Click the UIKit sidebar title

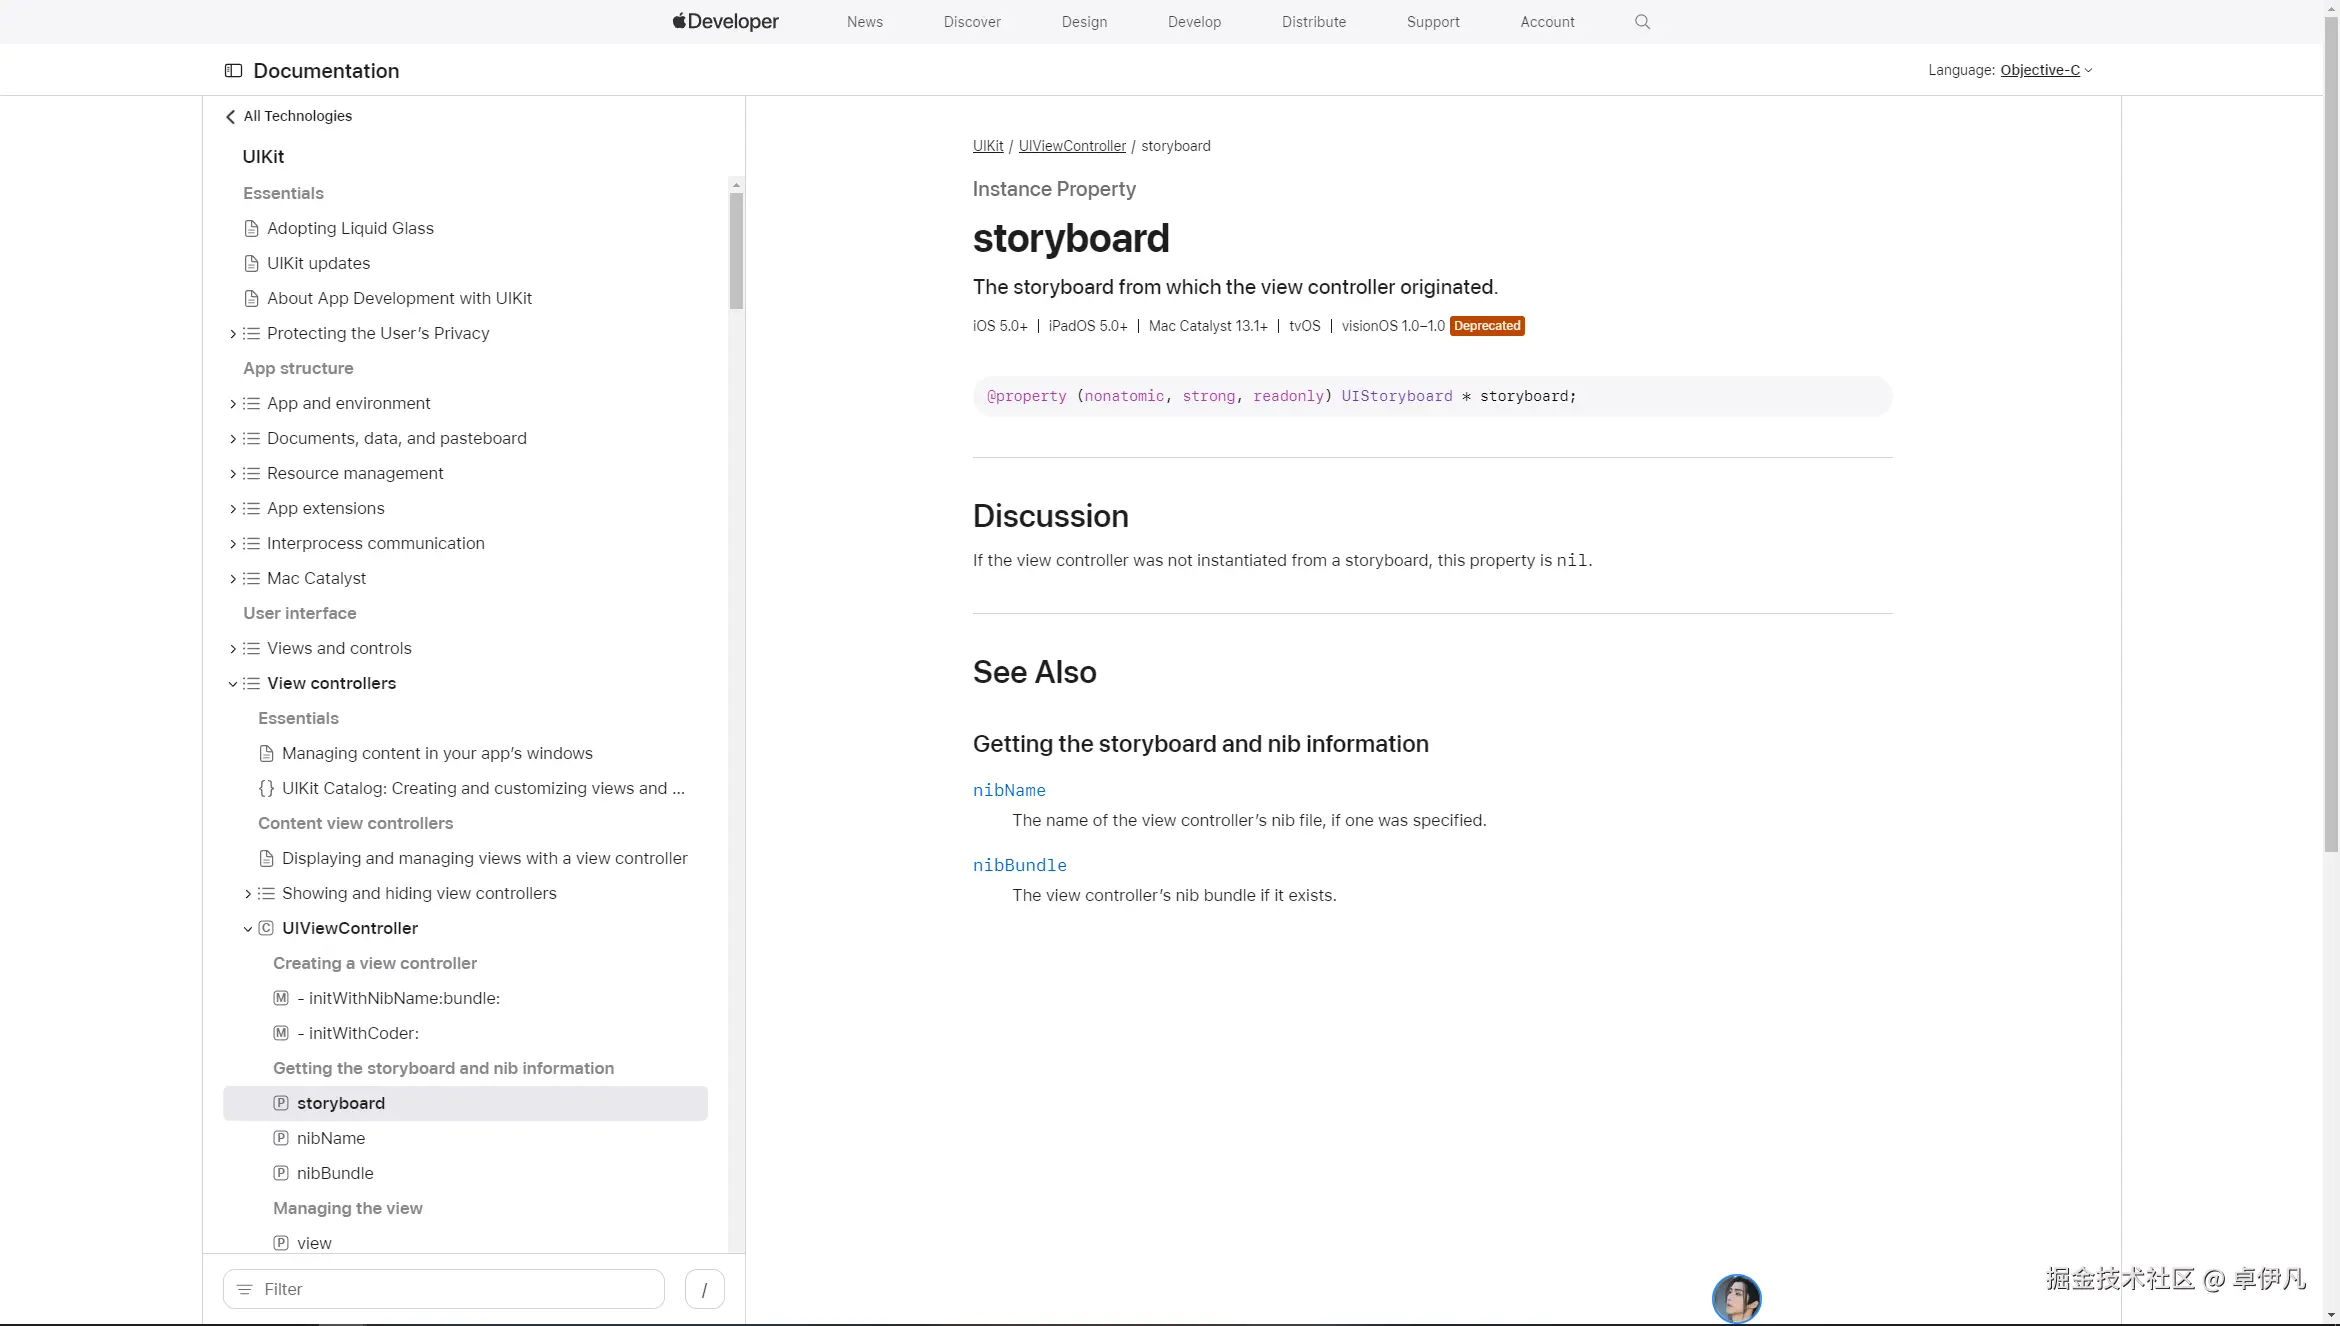[x=263, y=157]
